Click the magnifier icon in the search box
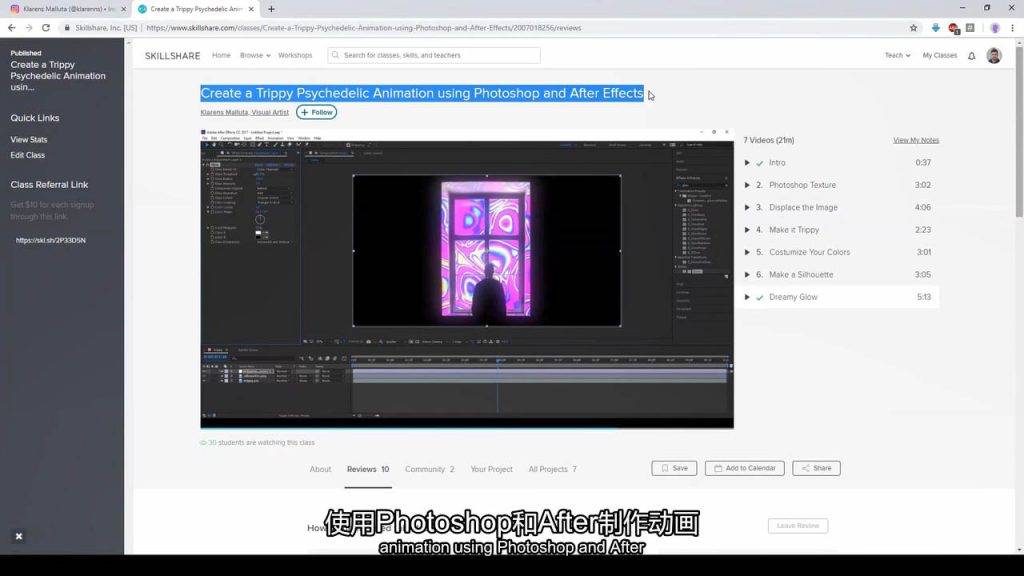 (336, 55)
